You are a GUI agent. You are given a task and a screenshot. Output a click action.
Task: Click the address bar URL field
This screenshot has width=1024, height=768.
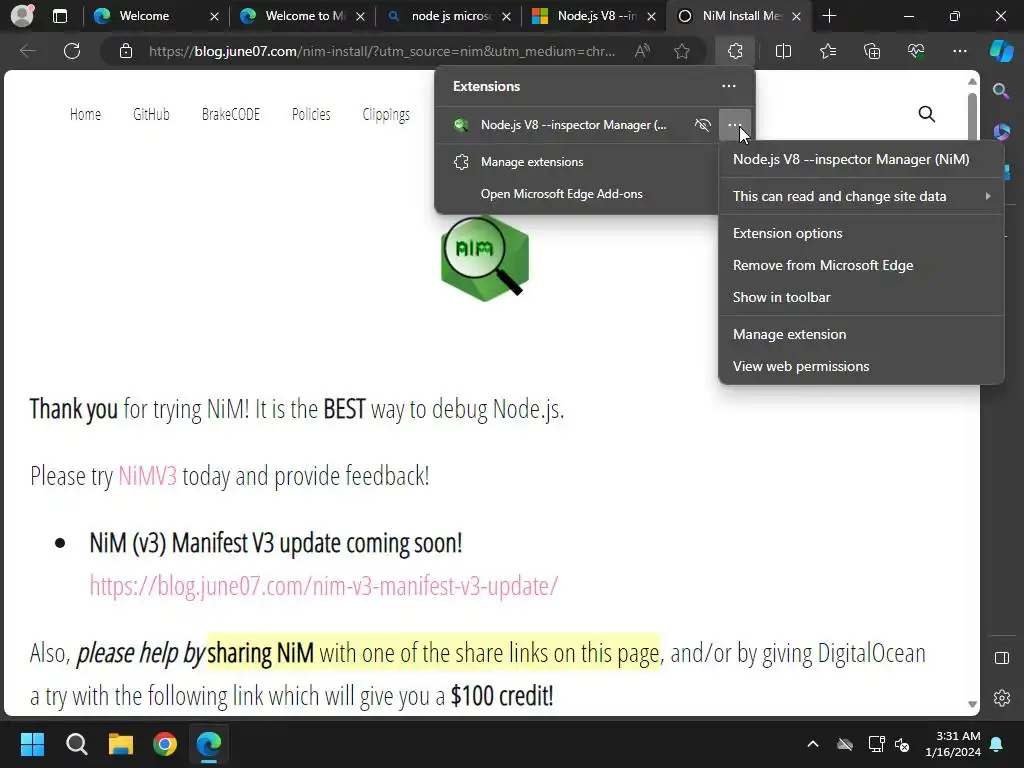click(x=382, y=51)
